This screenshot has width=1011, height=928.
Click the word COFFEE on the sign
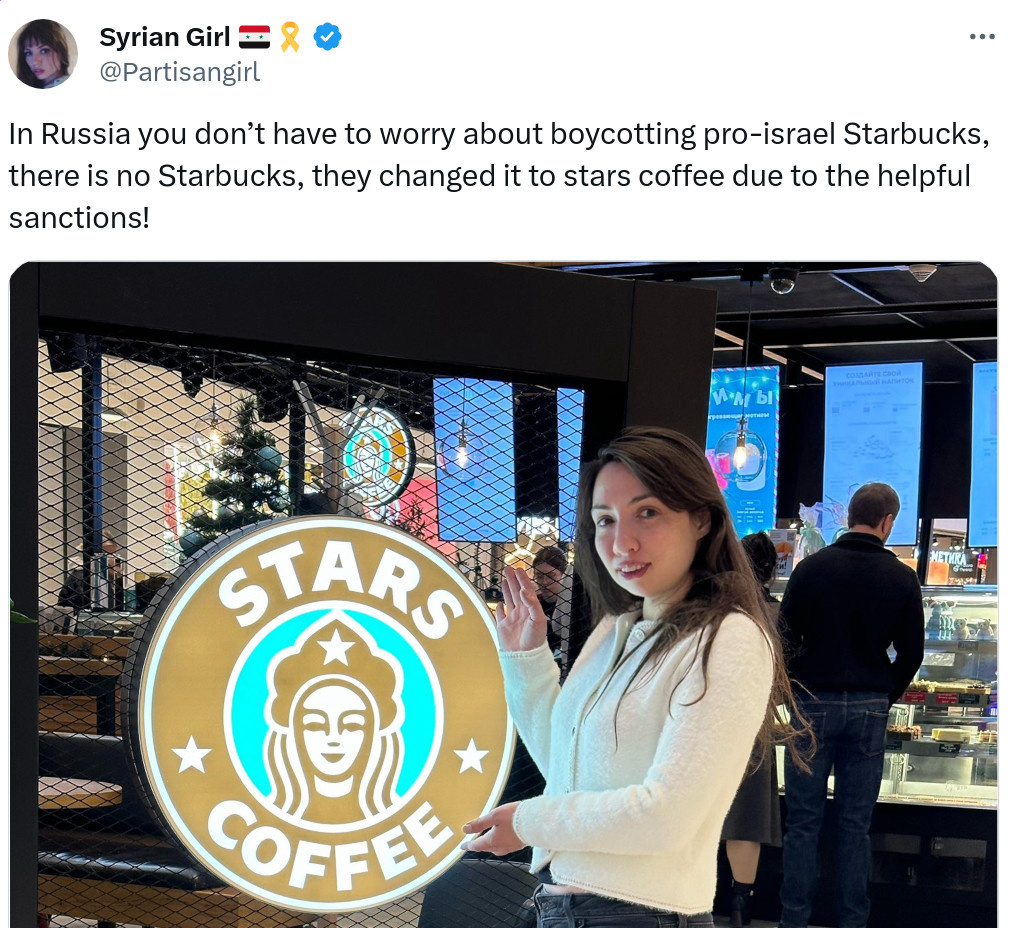click(330, 845)
